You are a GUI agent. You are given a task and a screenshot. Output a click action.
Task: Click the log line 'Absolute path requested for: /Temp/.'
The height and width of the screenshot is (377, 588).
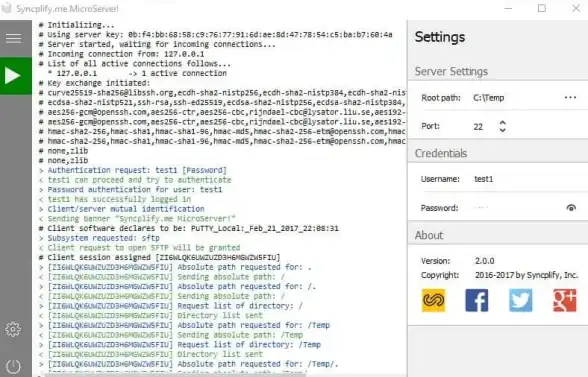189,364
